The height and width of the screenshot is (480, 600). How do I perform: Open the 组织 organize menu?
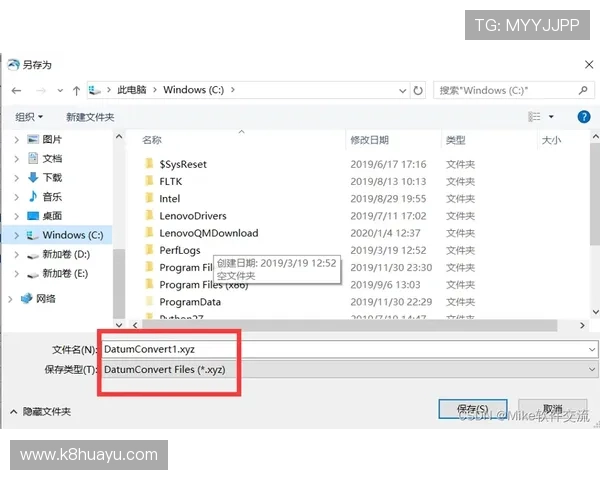coord(28,117)
